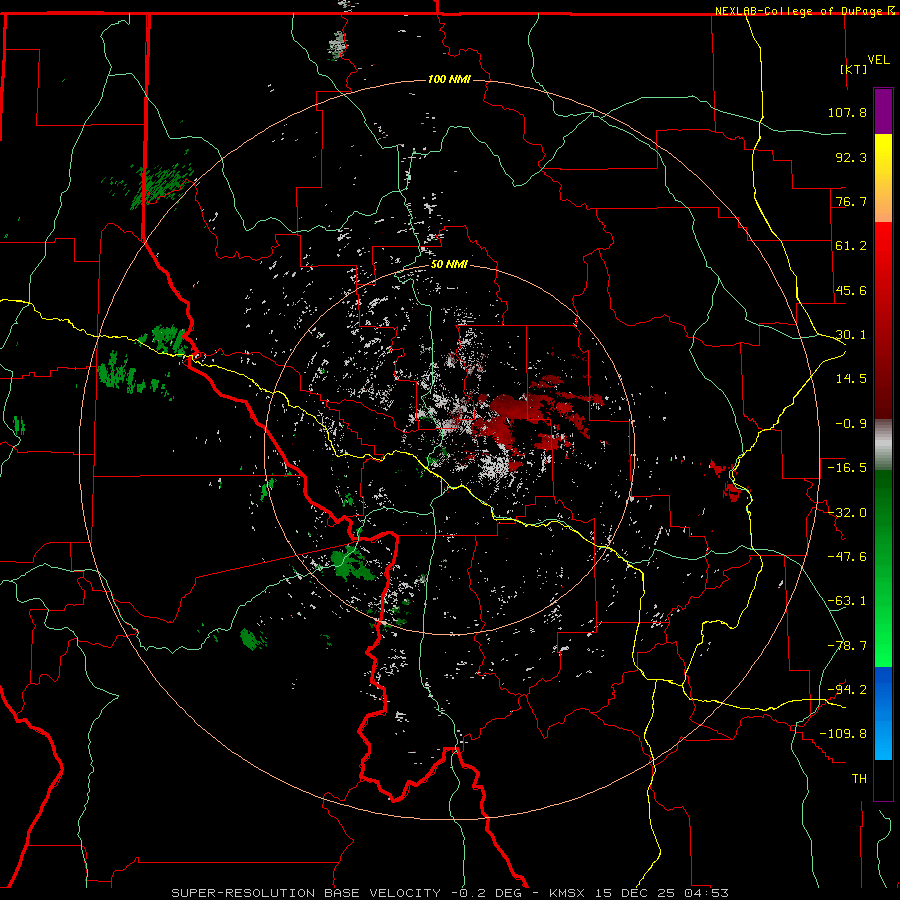Select the -94.2 value on velocity scale

pyautogui.click(x=847, y=689)
